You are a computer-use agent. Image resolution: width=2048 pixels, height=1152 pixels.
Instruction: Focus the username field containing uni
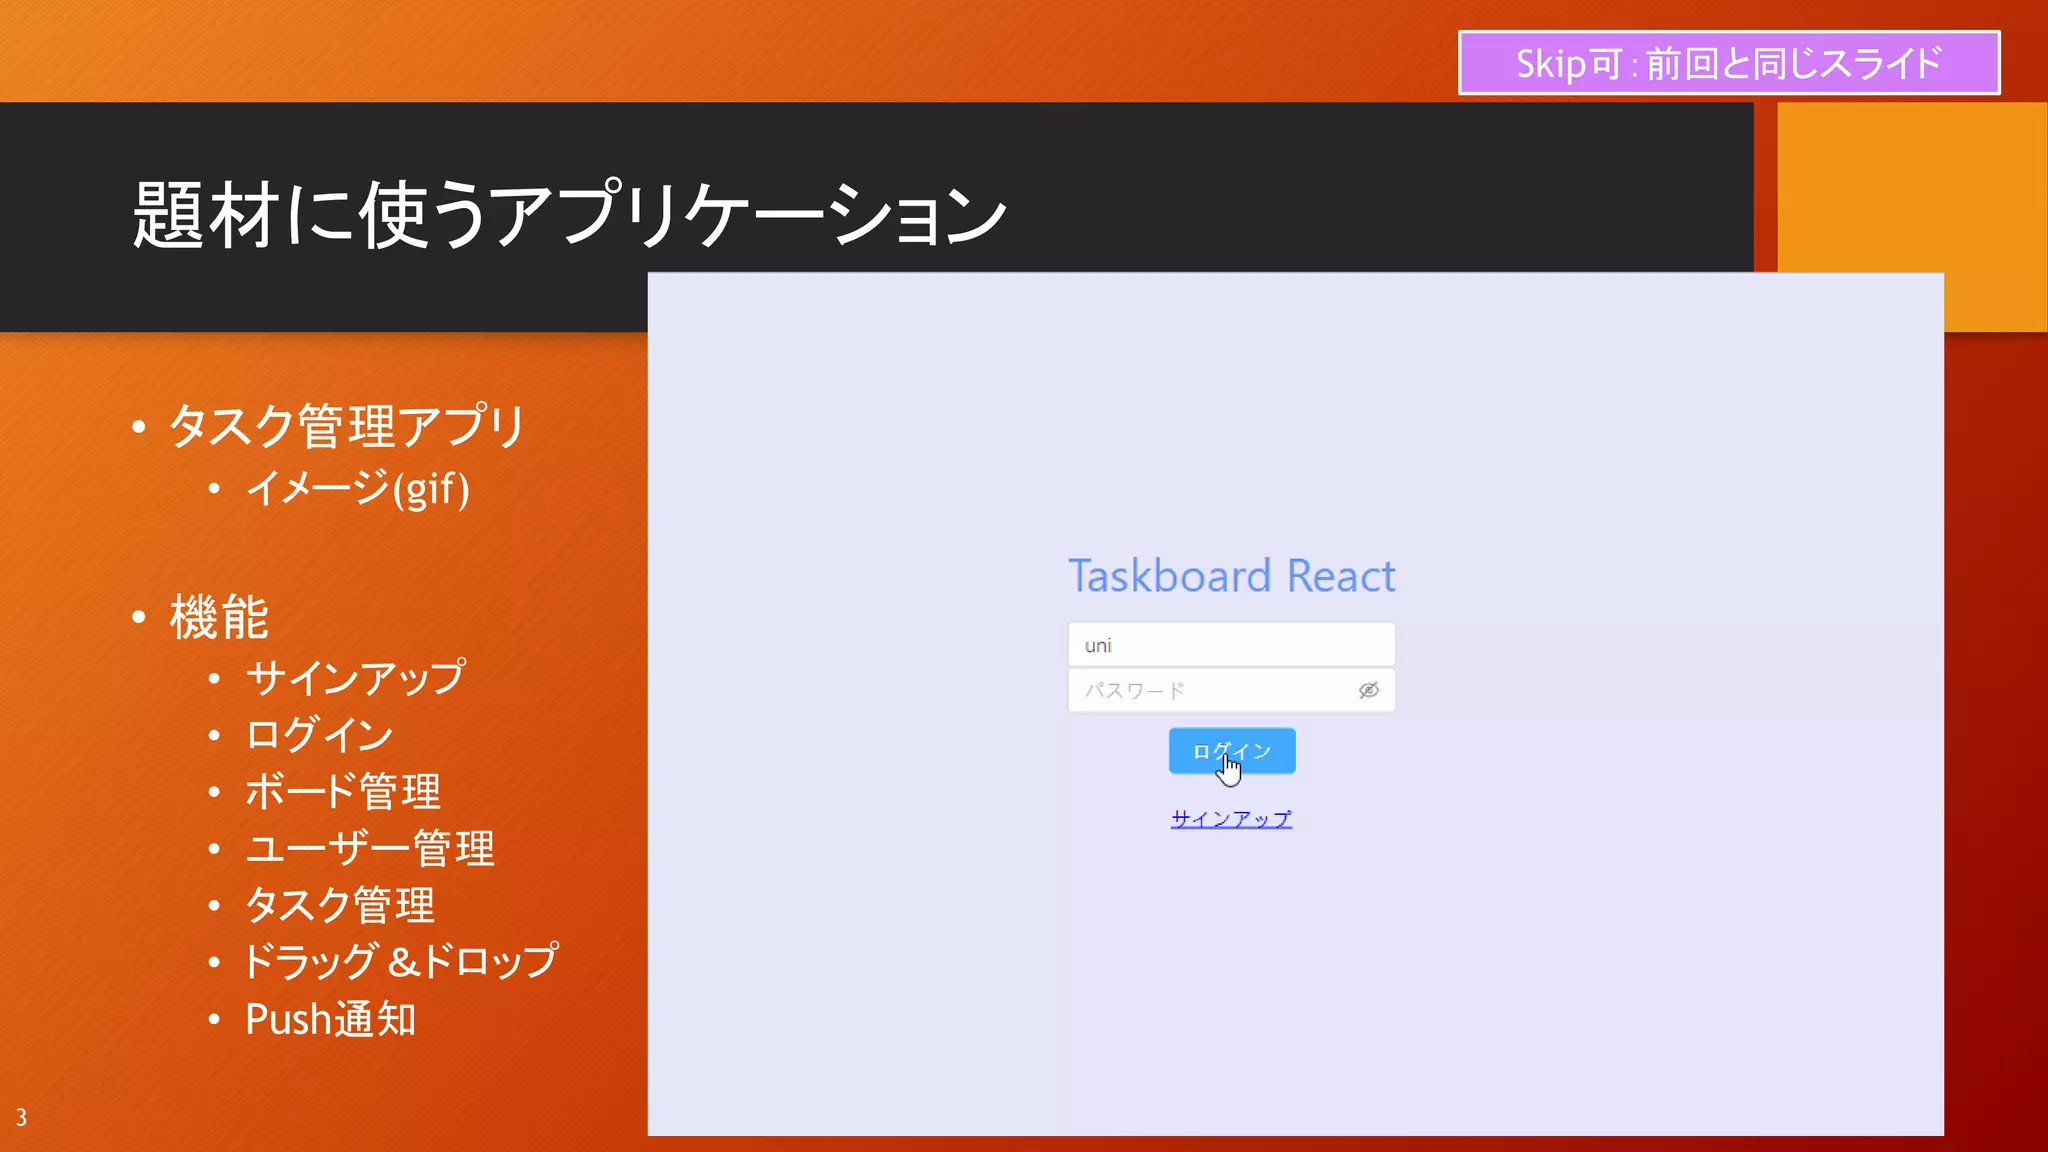[x=1231, y=645]
